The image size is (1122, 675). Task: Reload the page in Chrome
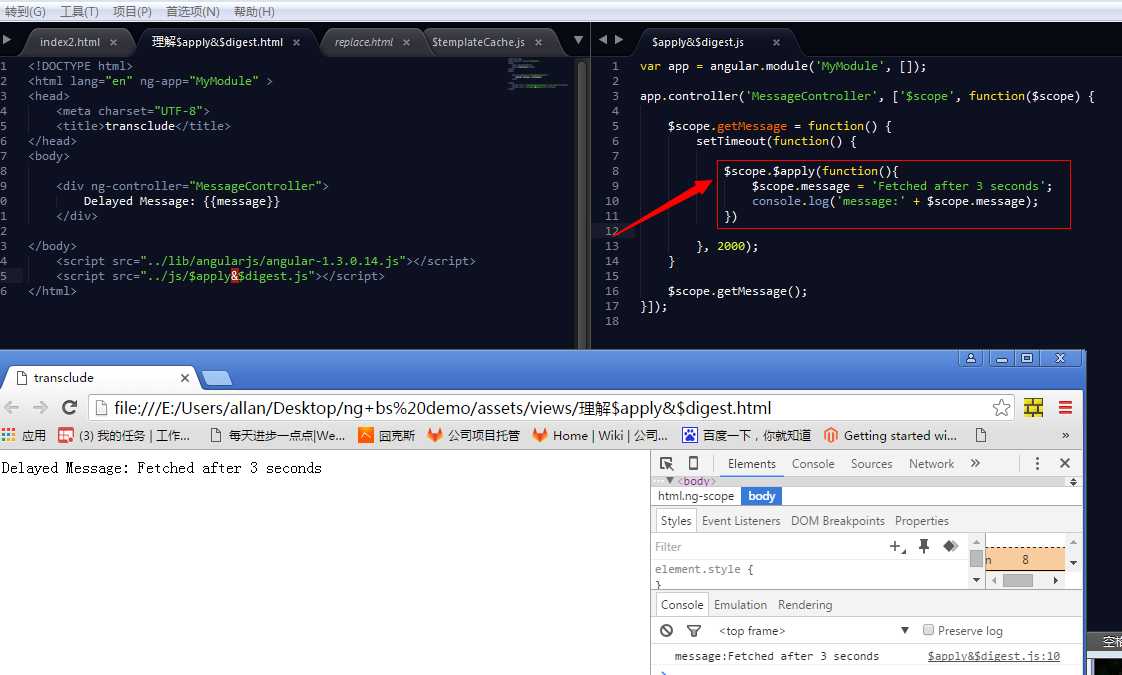[69, 407]
